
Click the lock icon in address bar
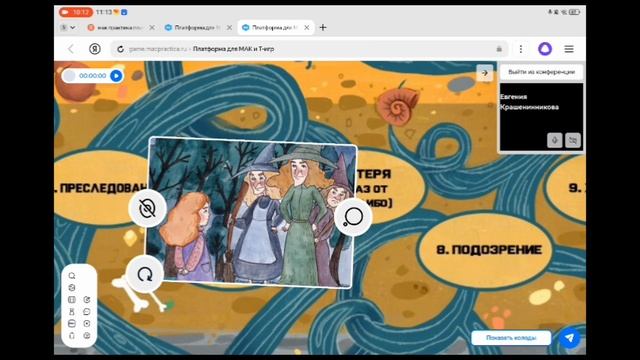(x=499, y=49)
